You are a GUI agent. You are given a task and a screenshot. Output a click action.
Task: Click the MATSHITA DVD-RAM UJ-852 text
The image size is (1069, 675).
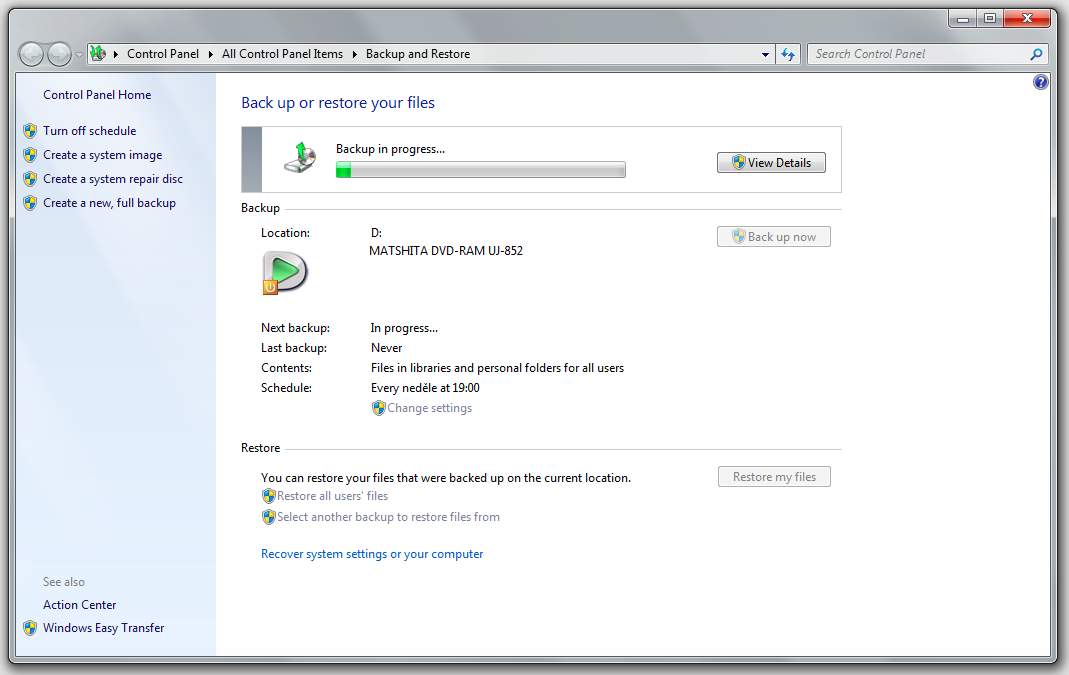(446, 251)
